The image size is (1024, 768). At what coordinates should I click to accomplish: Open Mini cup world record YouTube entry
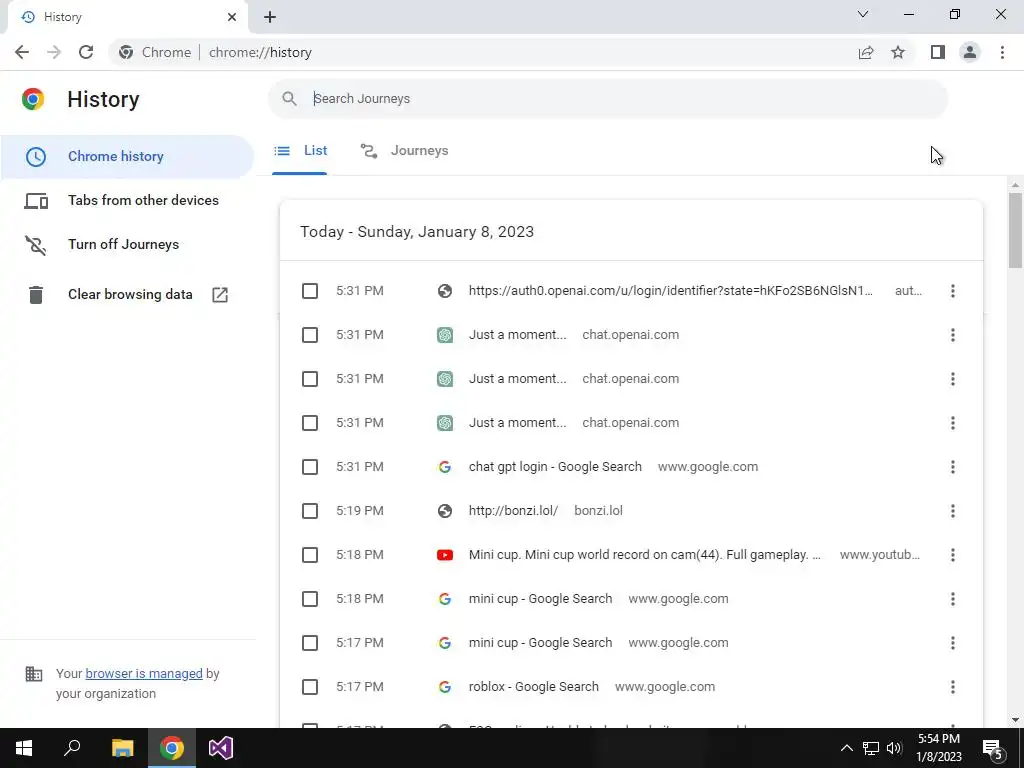pos(645,555)
